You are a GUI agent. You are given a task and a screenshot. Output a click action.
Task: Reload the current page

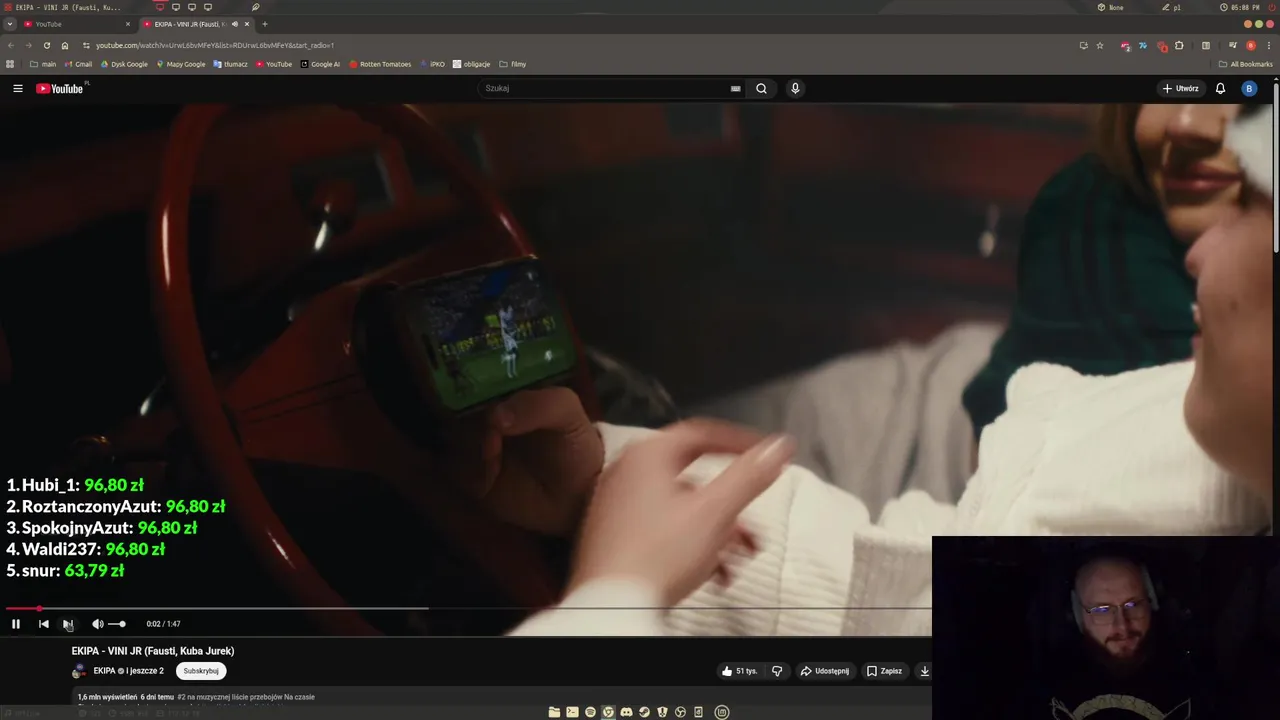[x=46, y=45]
